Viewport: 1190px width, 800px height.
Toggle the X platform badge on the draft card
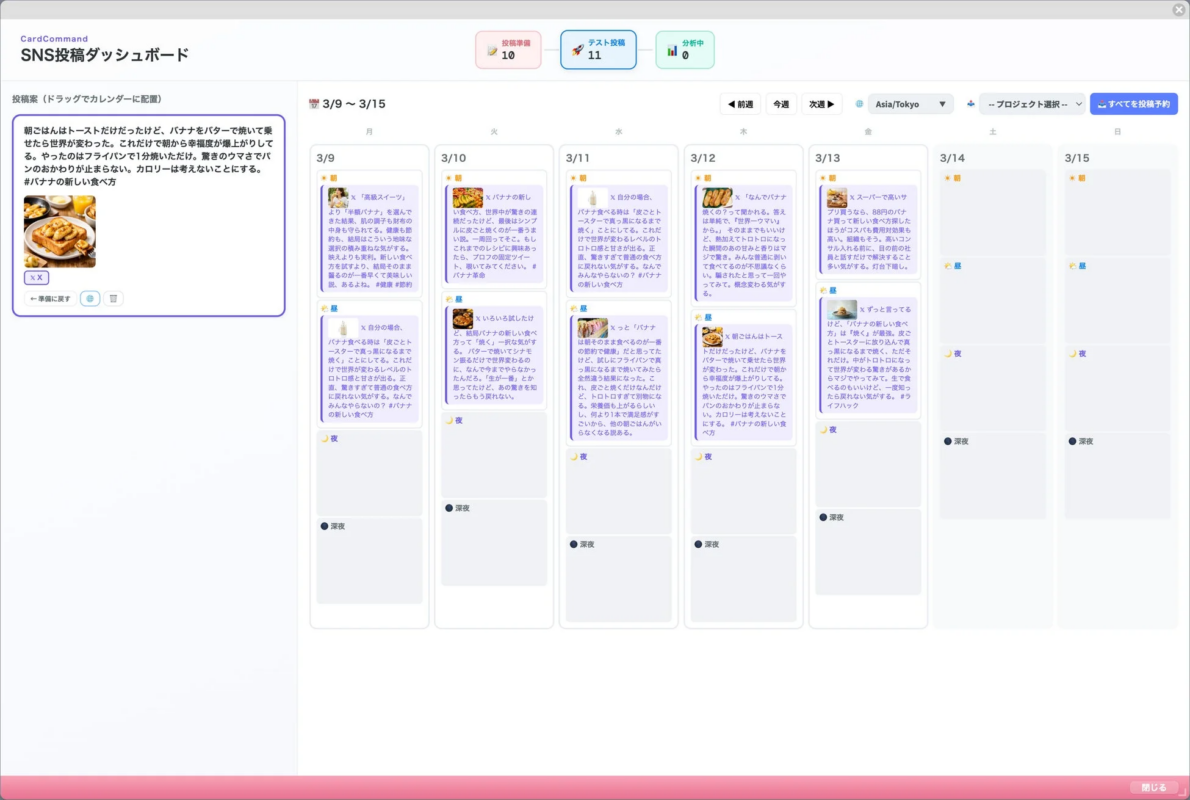point(36,277)
